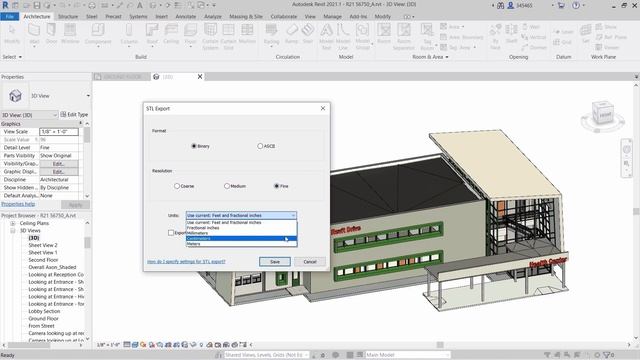Click the Edit Type button
640x360 pixels.
pos(74,115)
